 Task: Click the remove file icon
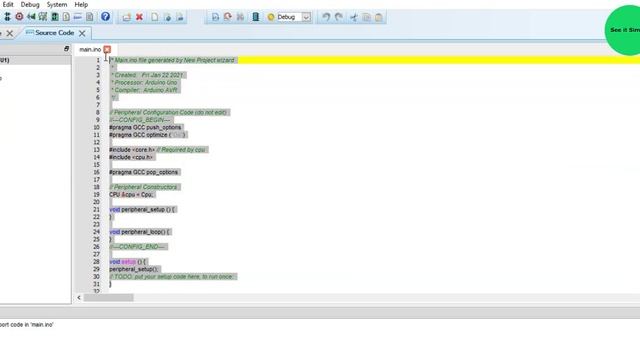(180, 17)
